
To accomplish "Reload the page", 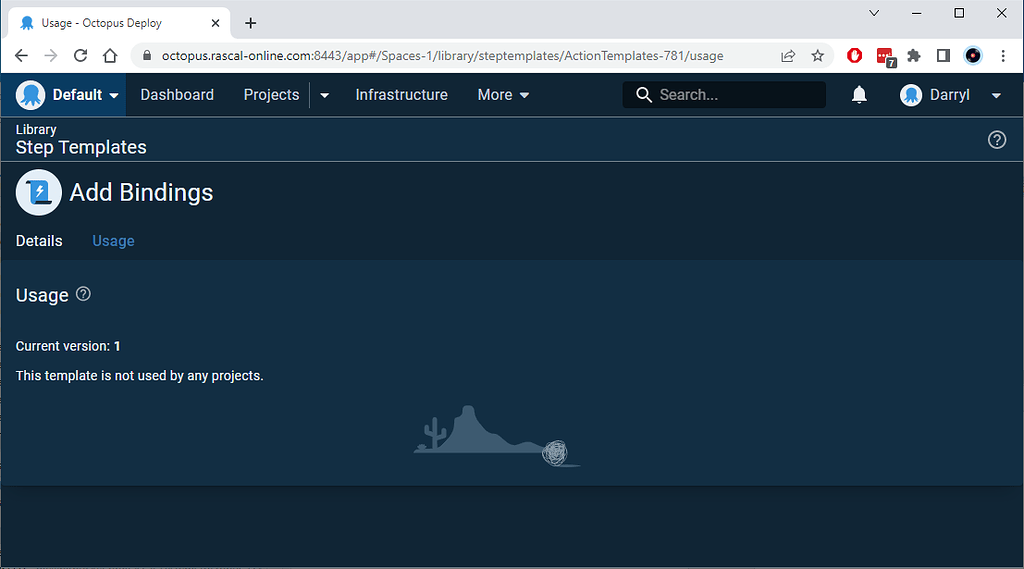I will pos(80,56).
